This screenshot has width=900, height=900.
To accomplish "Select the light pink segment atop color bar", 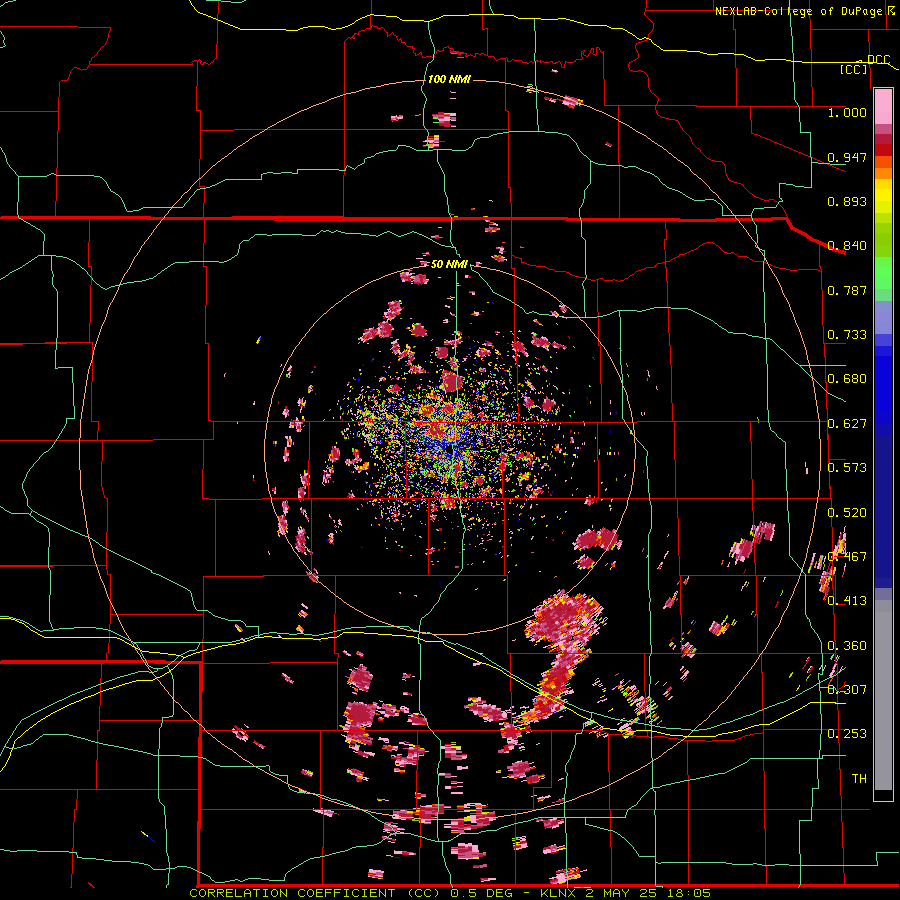I will pos(883,107).
